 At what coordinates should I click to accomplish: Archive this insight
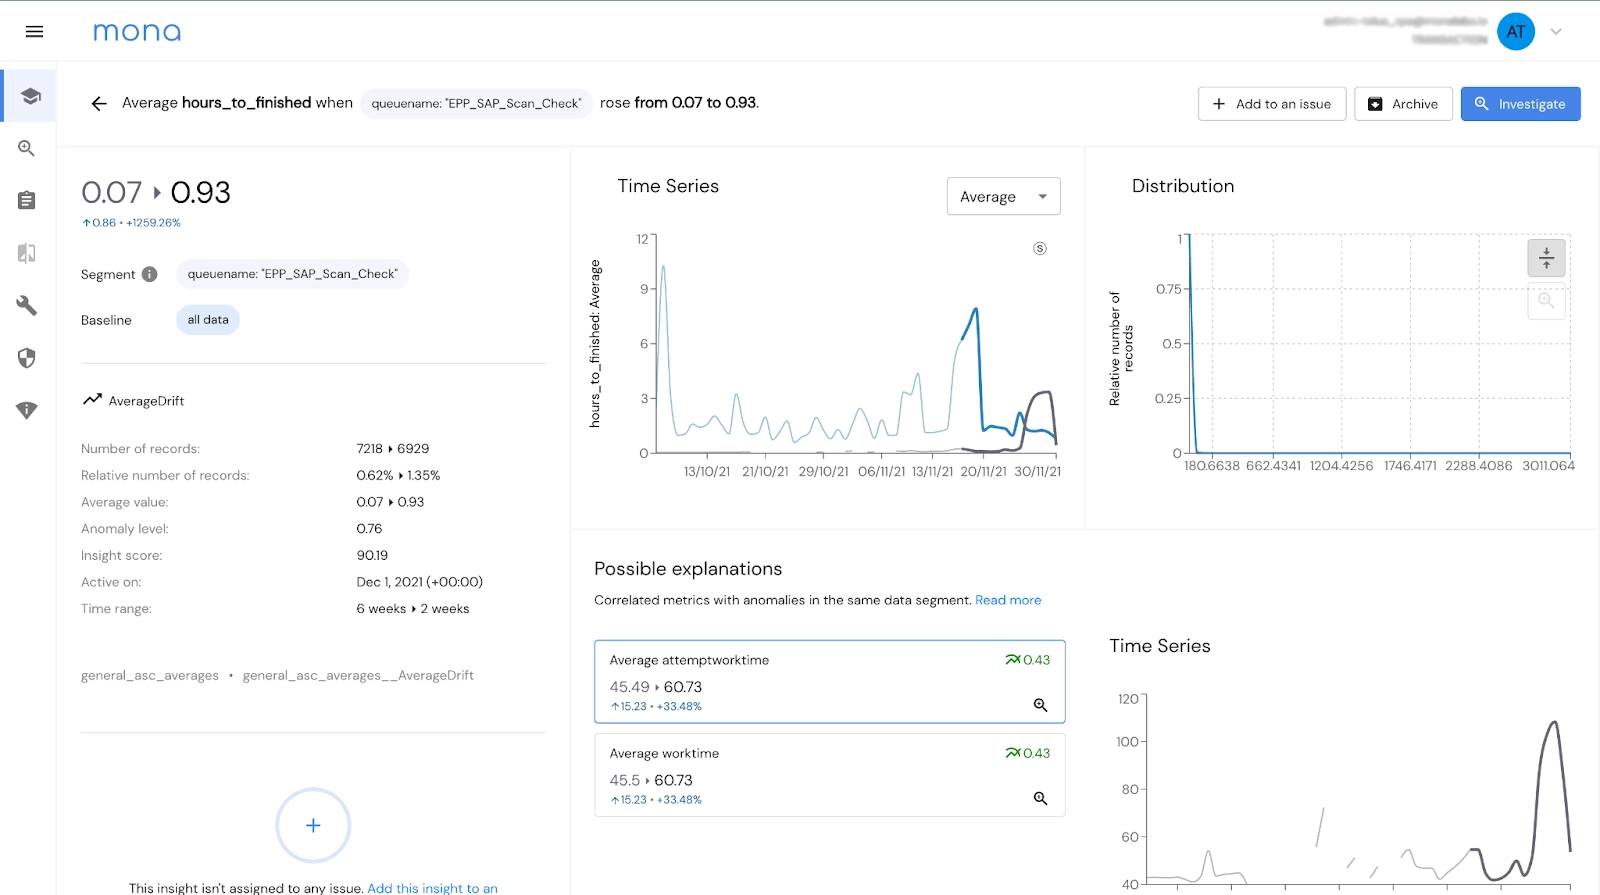[1403, 104]
